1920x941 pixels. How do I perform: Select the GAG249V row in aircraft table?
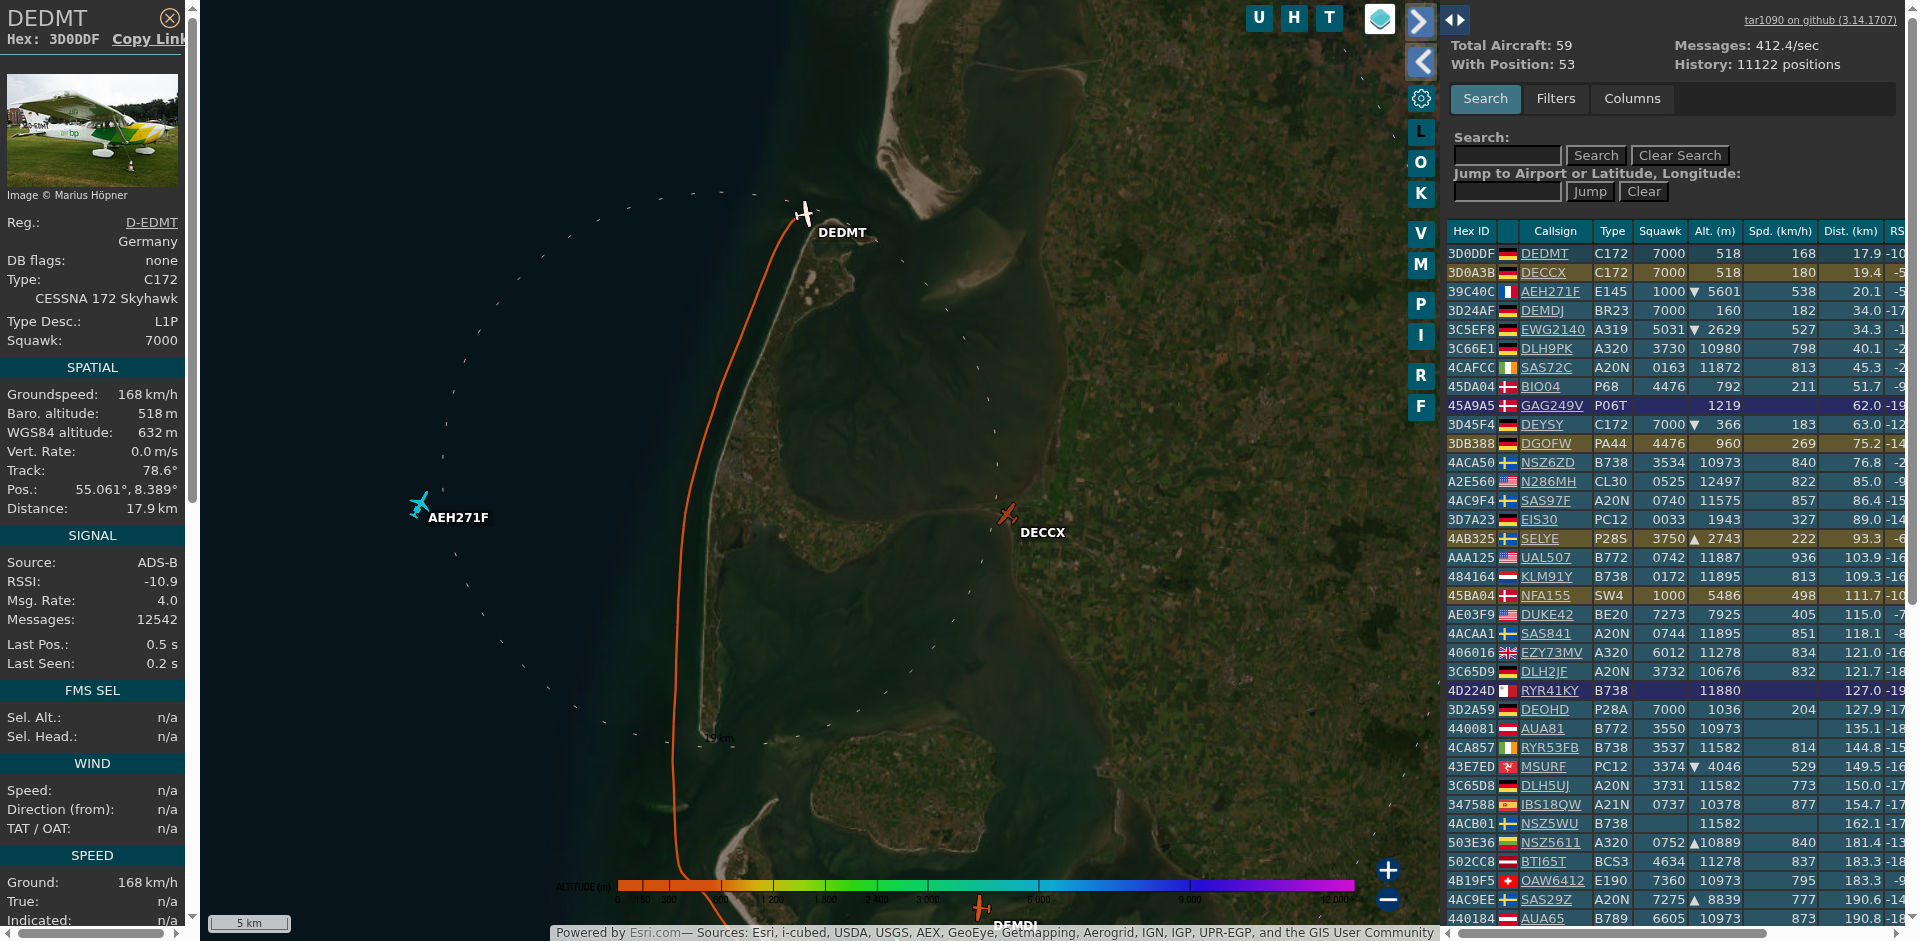[x=1677, y=406]
